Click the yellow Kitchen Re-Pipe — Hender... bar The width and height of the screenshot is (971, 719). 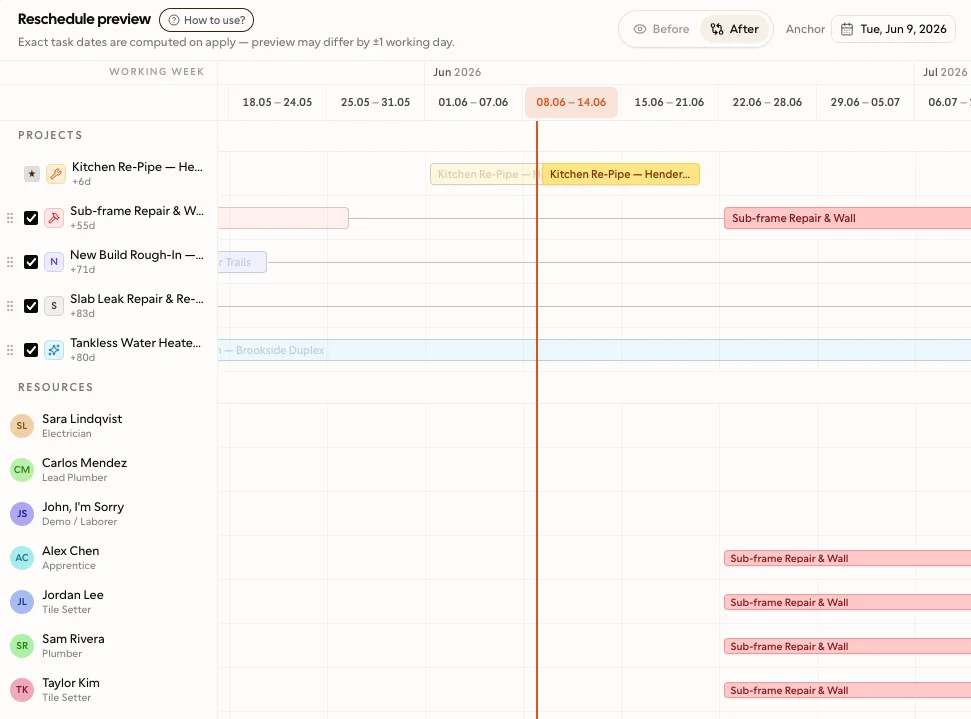pos(620,174)
